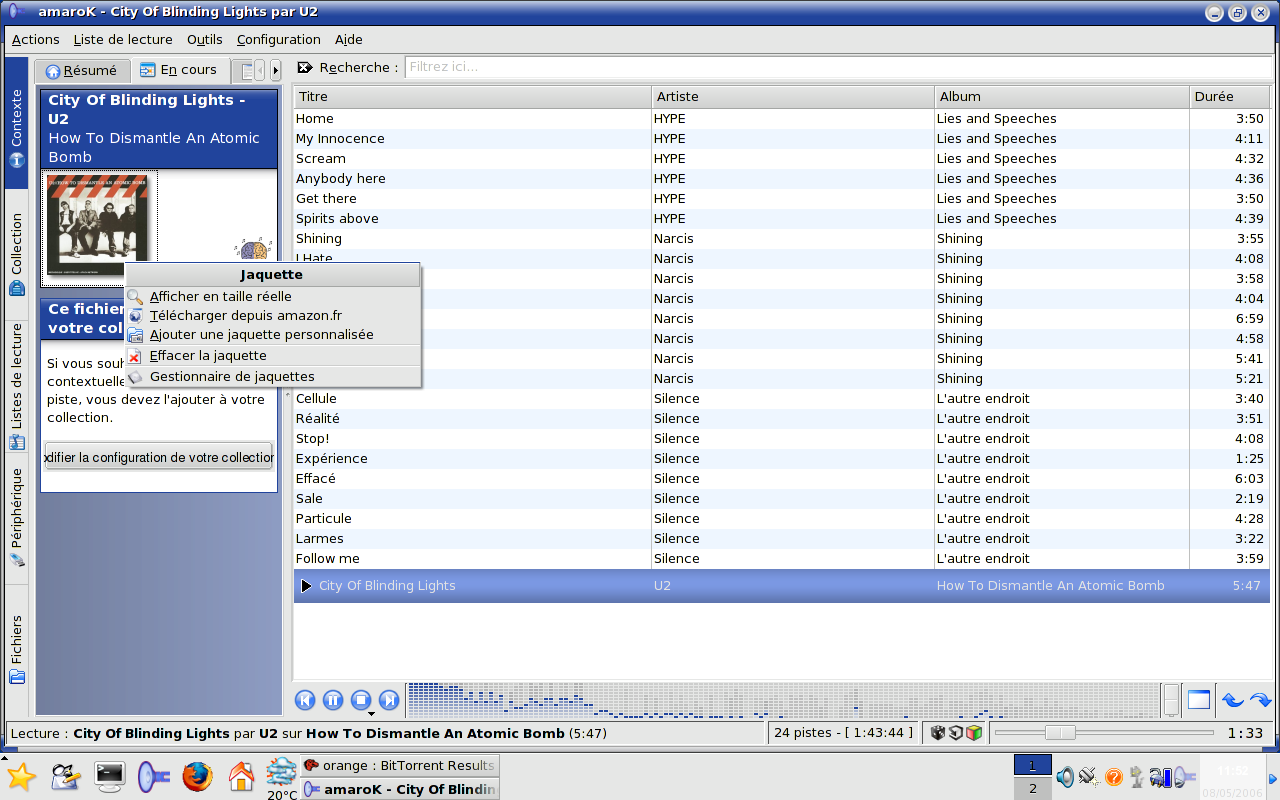
Task: Open the Configuration menu
Action: pos(279,40)
